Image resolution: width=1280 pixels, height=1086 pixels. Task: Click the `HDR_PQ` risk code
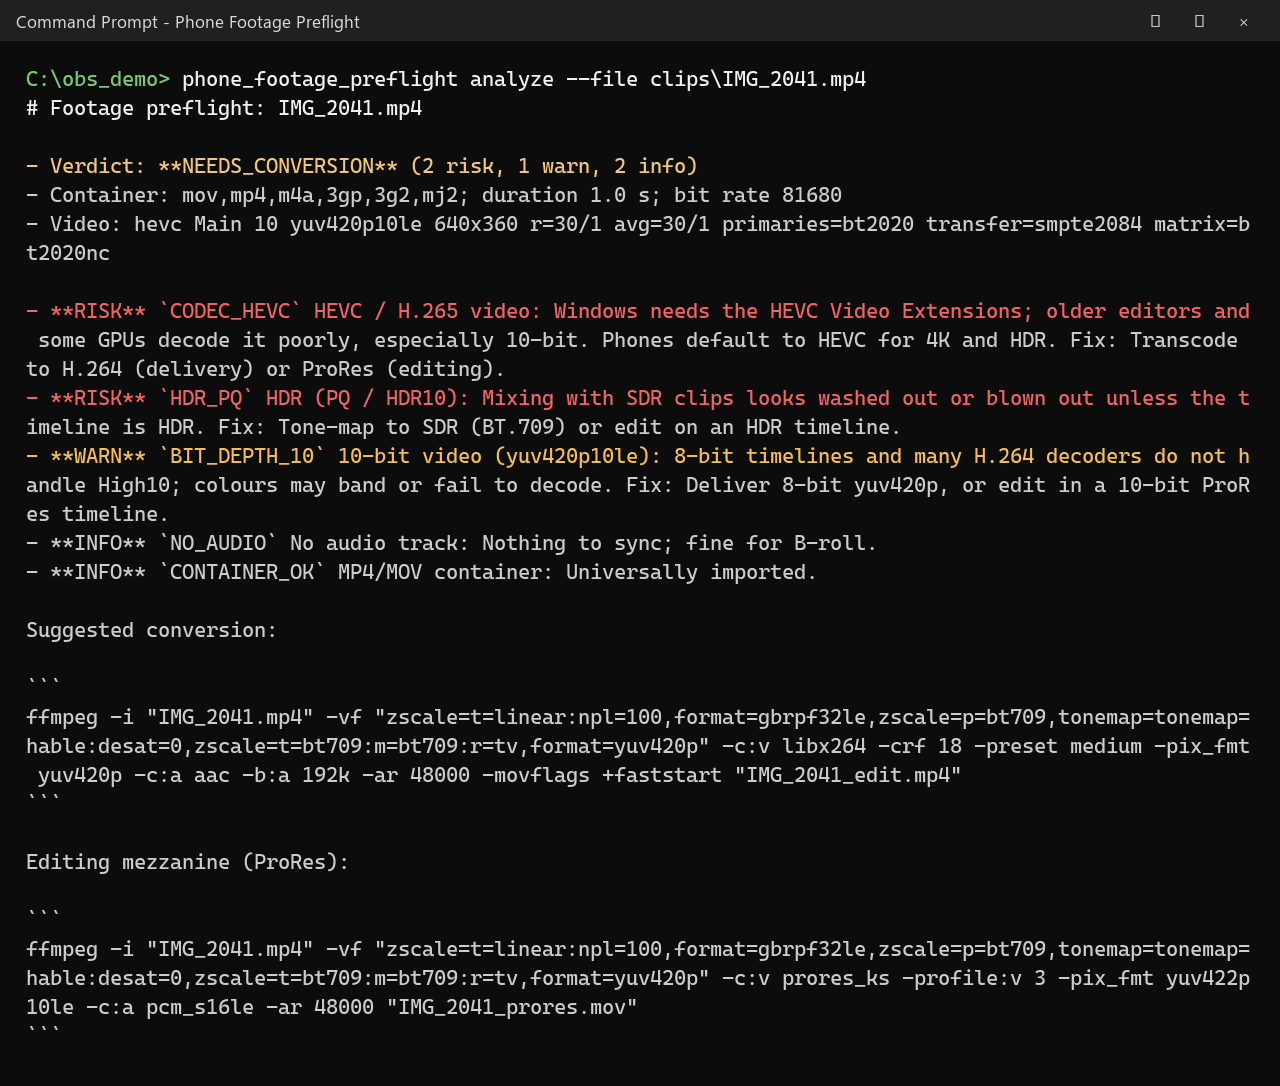(206, 398)
